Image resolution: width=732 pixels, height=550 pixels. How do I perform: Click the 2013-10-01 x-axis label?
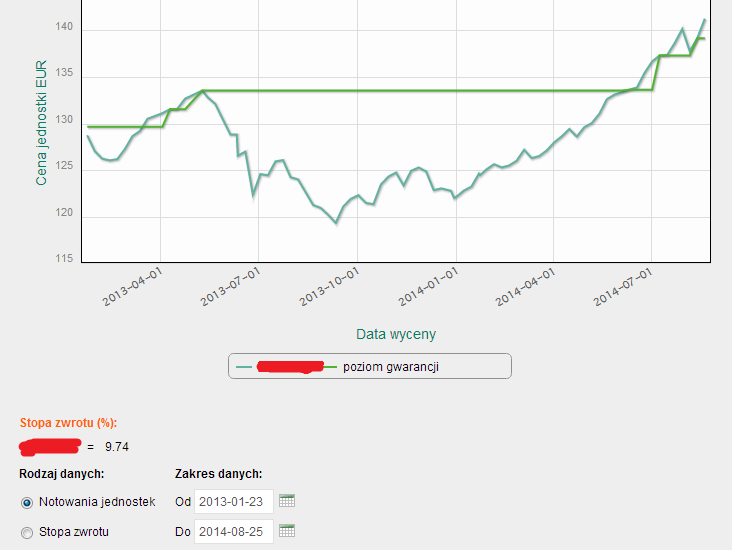(330, 286)
